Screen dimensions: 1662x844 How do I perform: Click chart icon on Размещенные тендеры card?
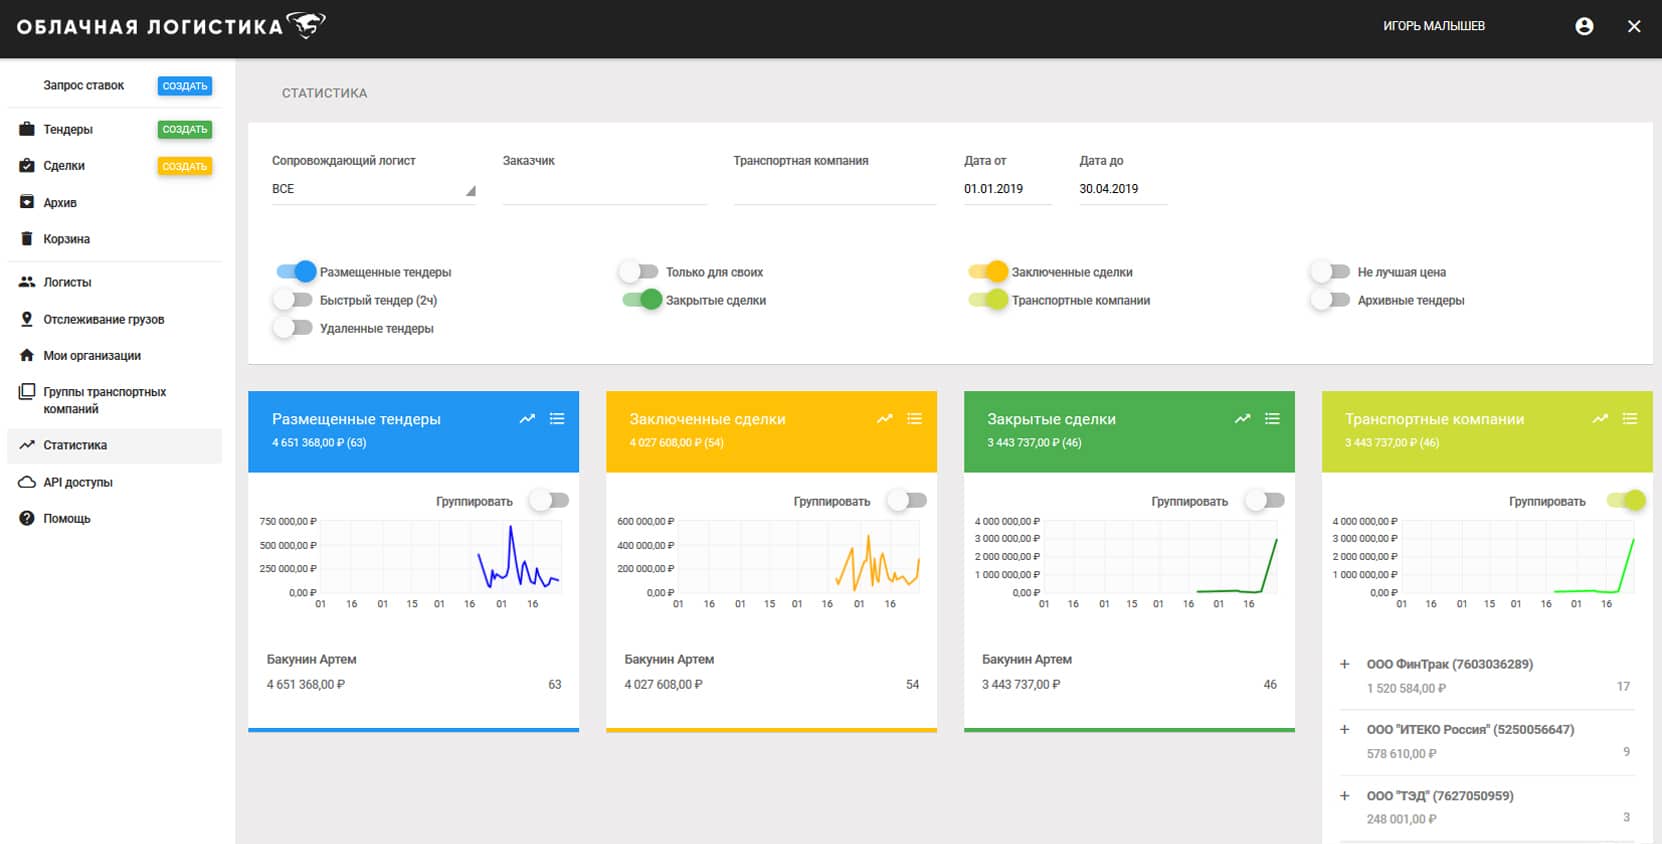coord(527,419)
